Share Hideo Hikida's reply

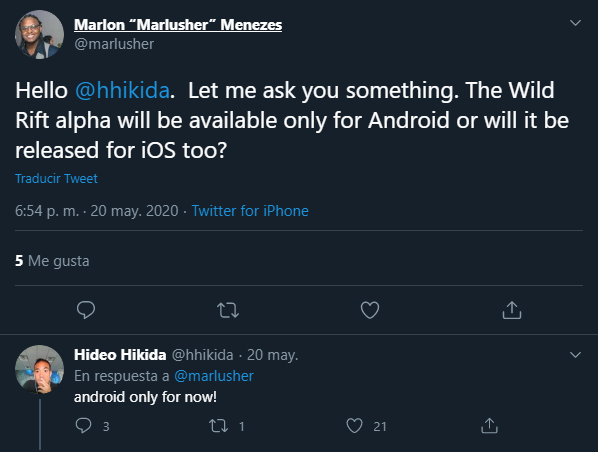[x=489, y=426]
